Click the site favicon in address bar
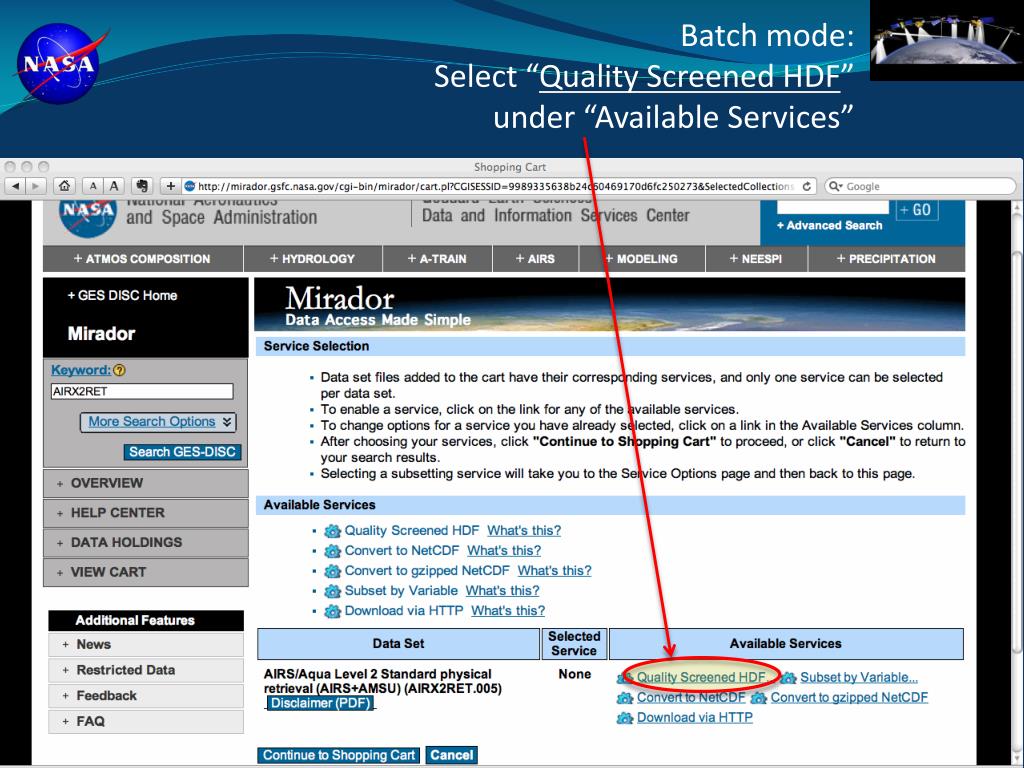 189,186
